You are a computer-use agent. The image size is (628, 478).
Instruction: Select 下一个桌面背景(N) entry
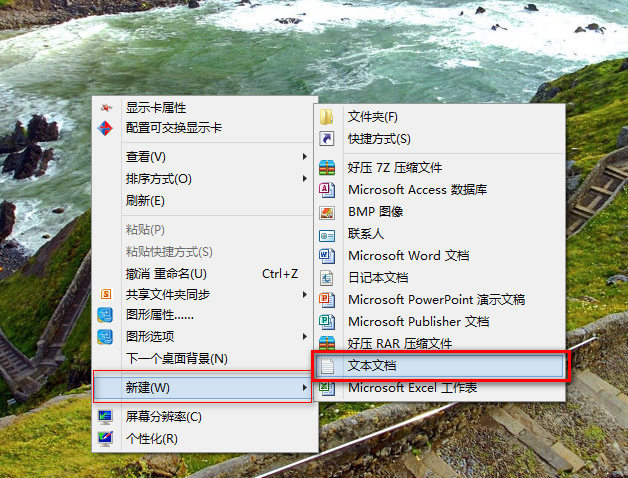tap(204, 359)
